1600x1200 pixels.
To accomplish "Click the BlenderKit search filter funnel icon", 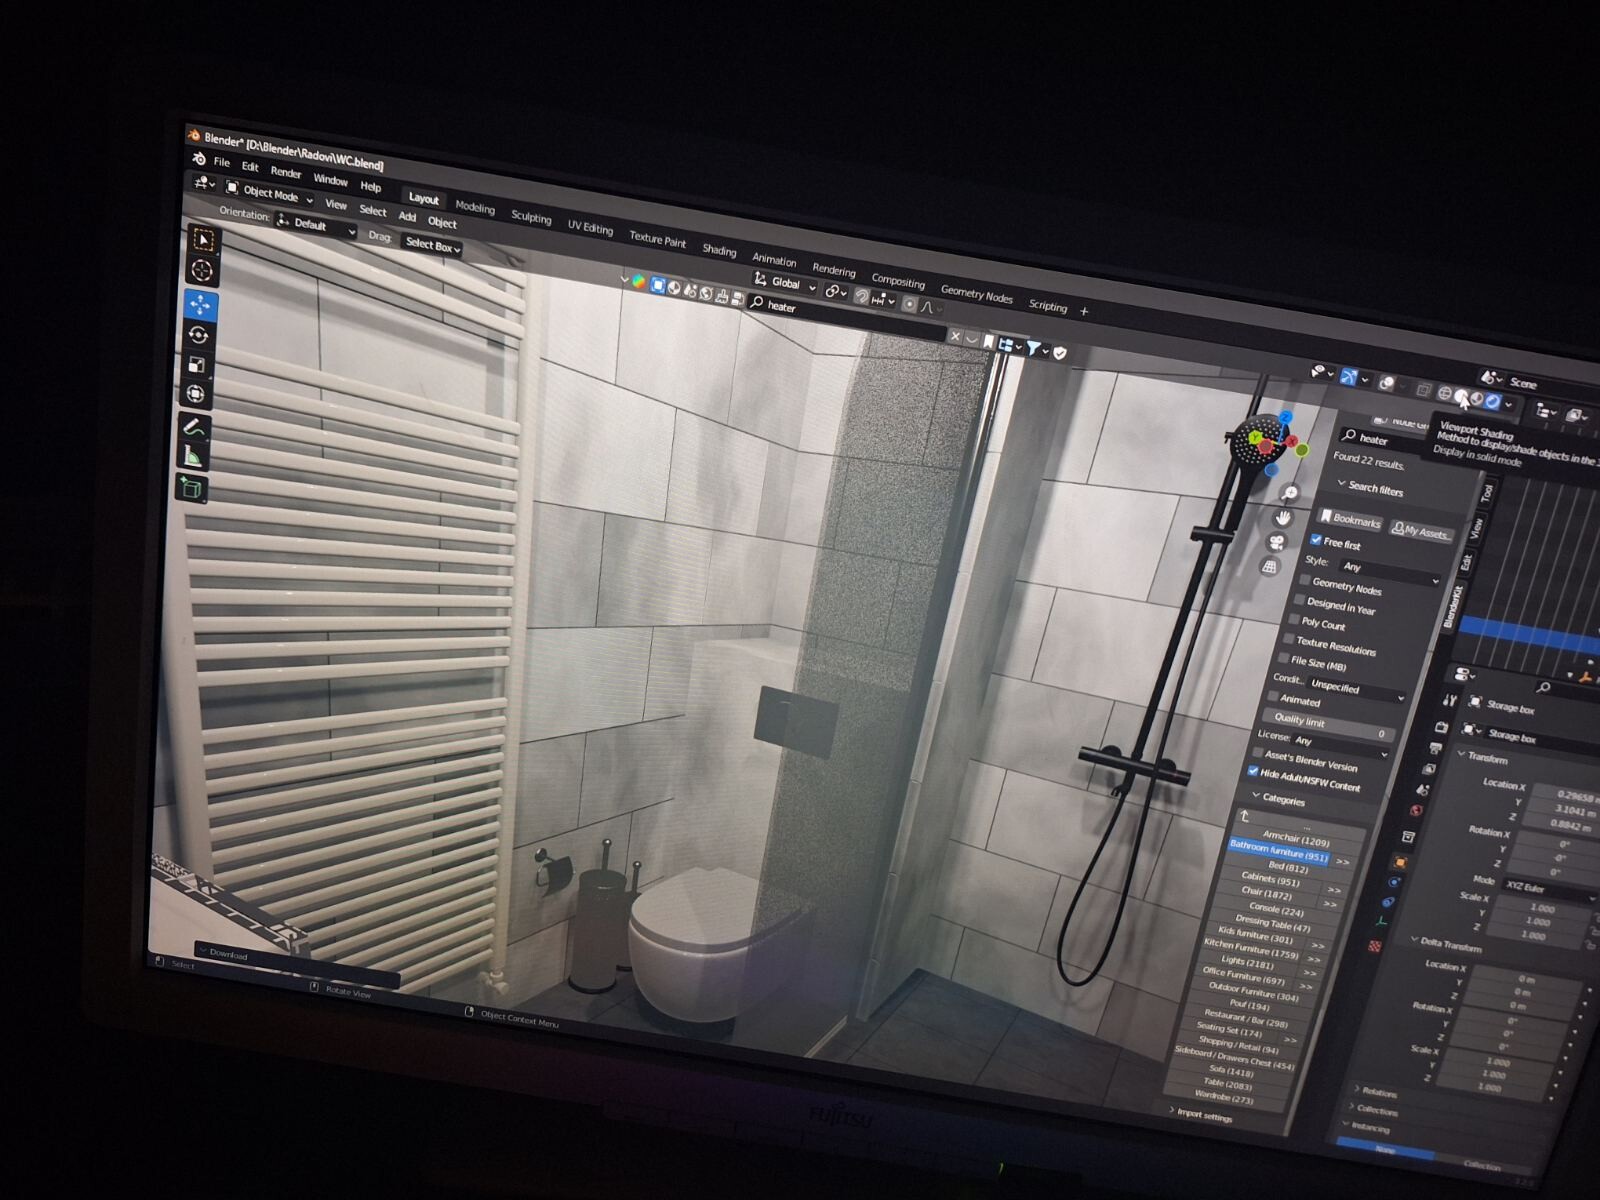I will 1035,349.
